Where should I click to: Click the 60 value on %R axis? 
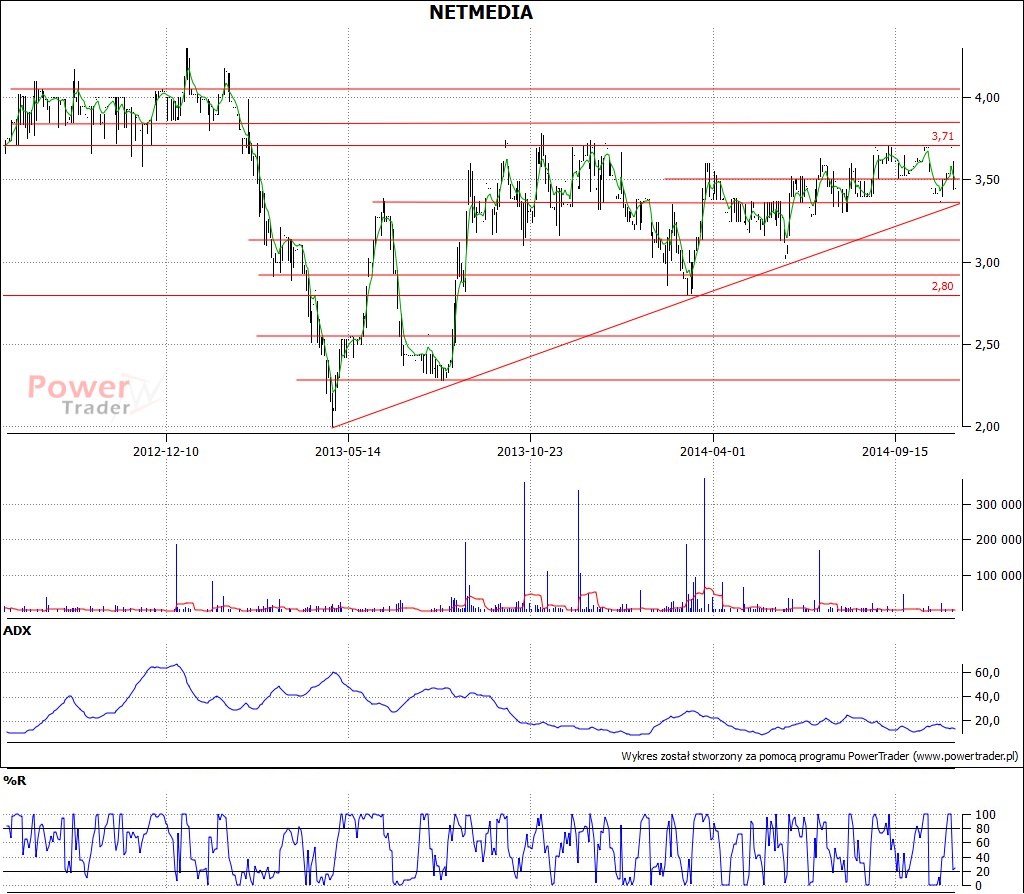point(982,843)
